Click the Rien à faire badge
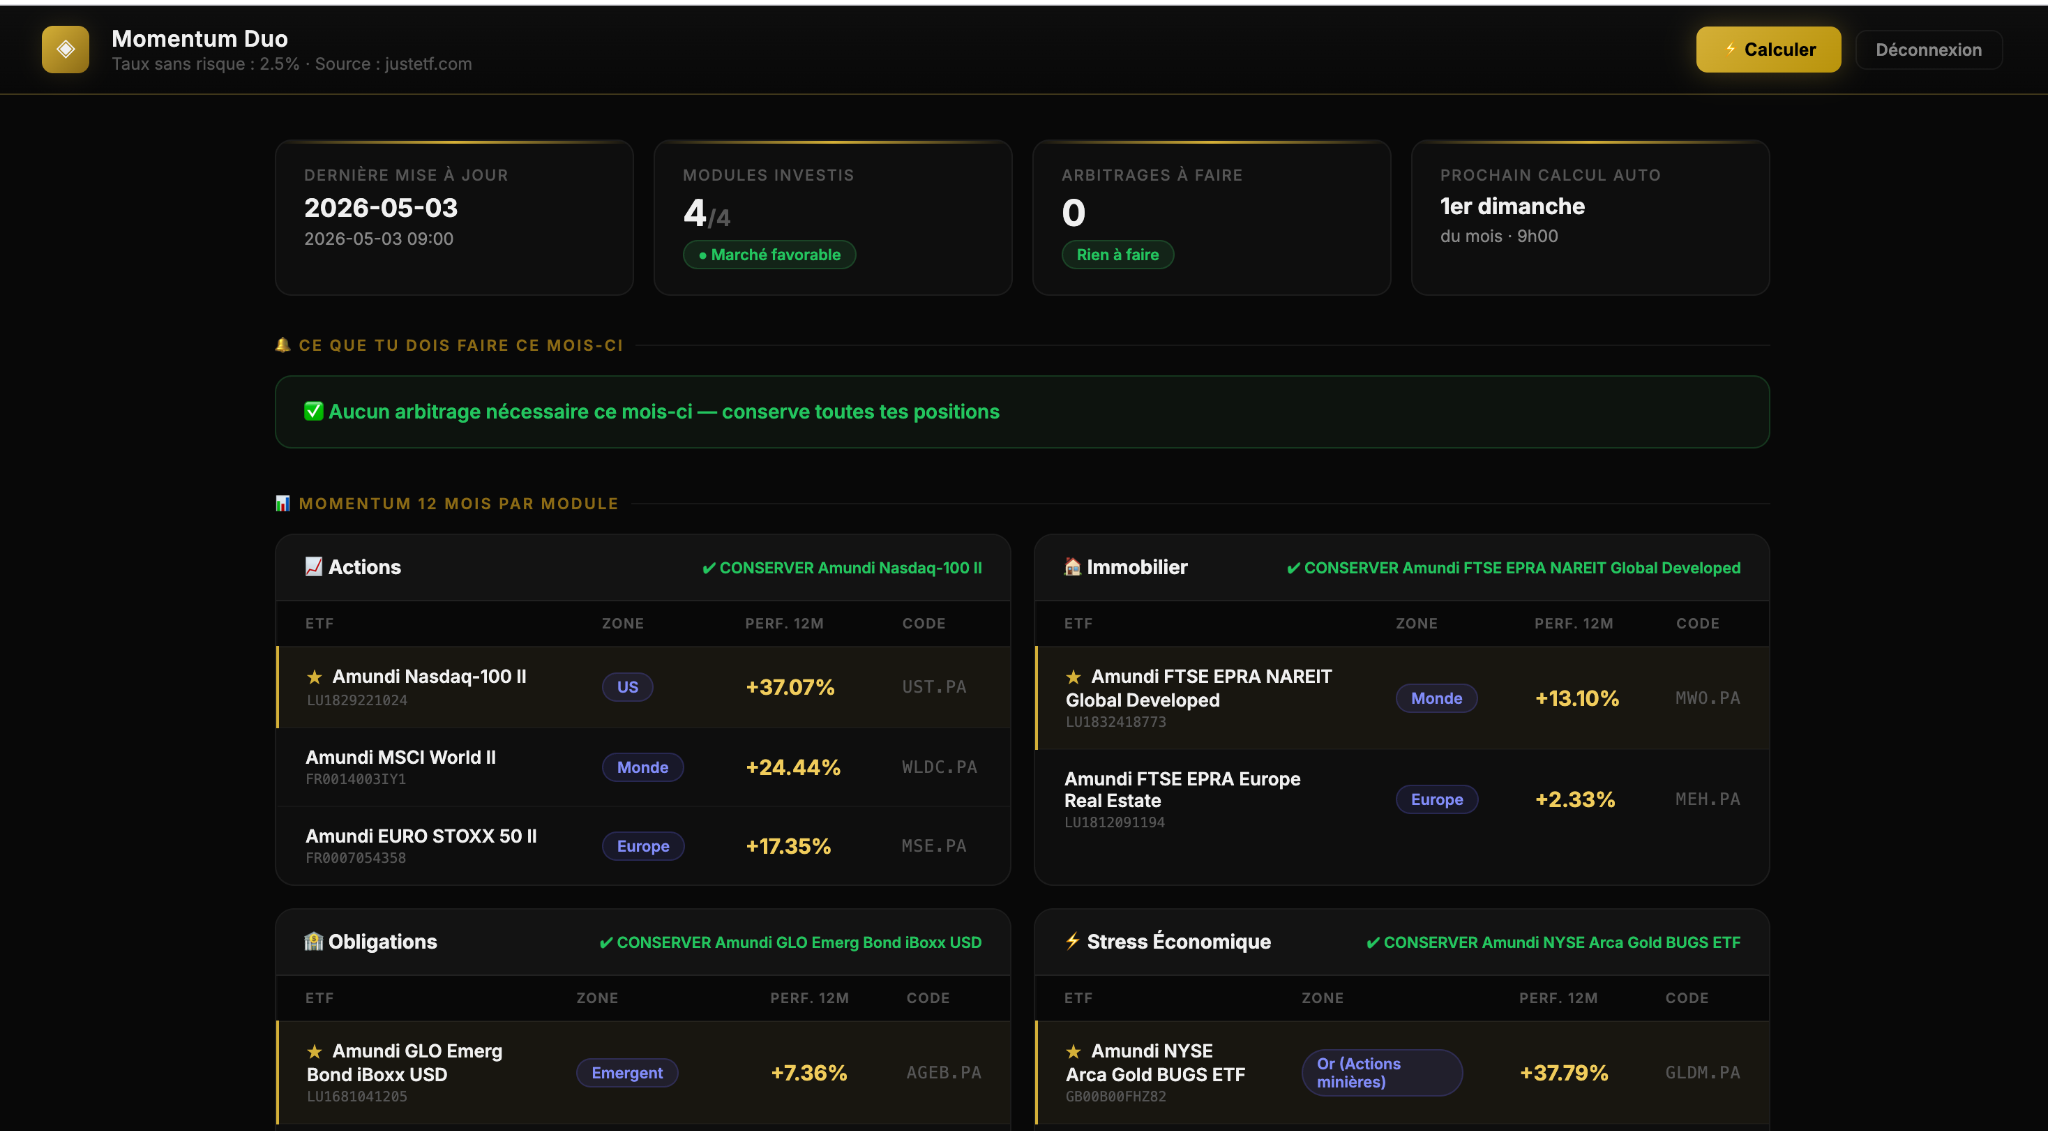2048x1131 pixels. (x=1118, y=255)
